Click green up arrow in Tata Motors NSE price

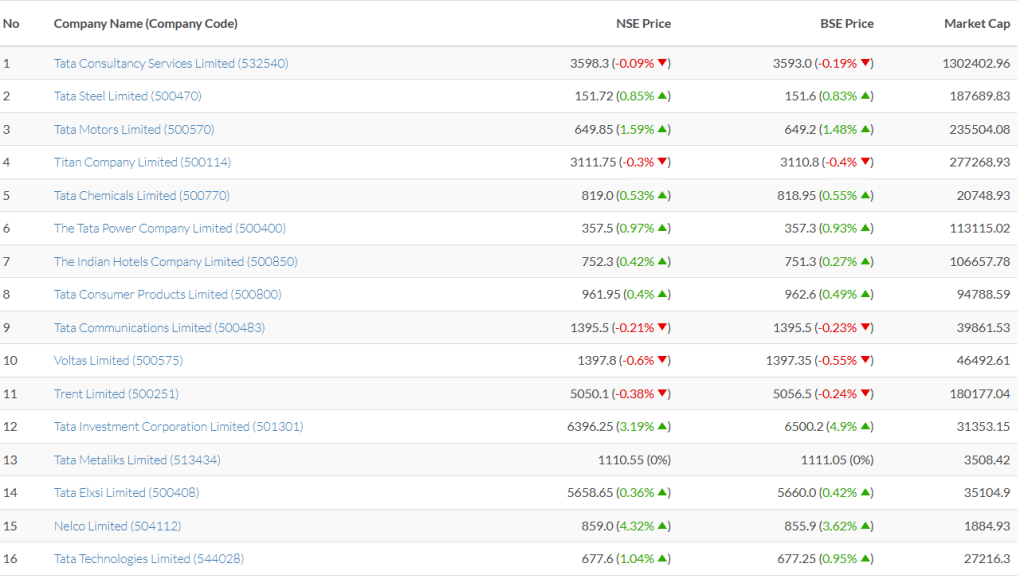point(662,129)
